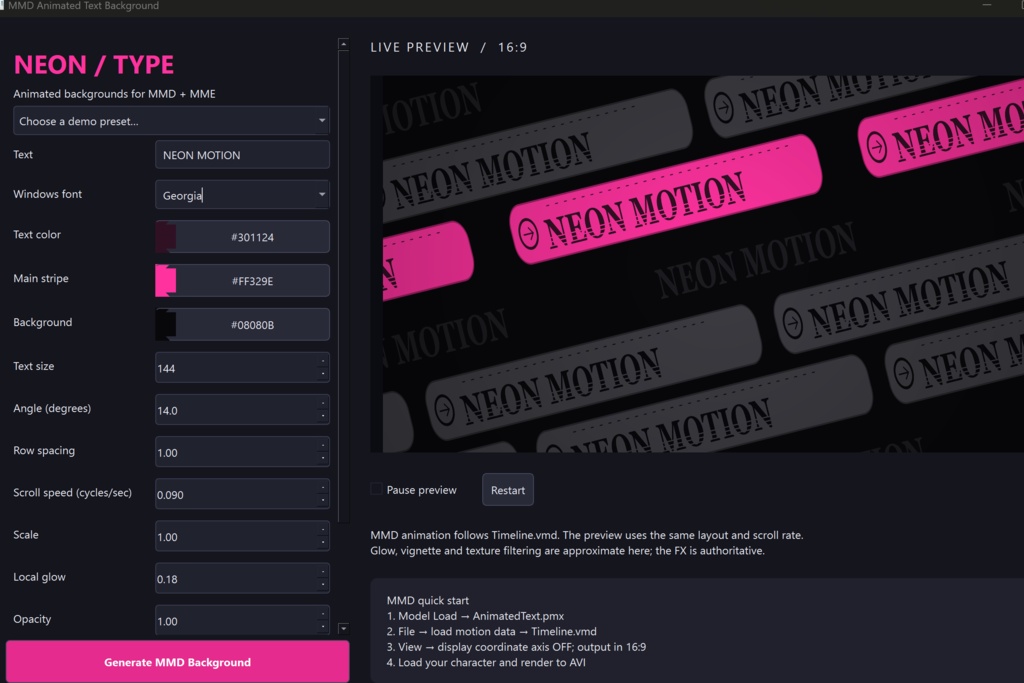Viewport: 1024px width, 683px height.
Task: Click the NEON MOTION text field
Action: [x=242, y=155]
